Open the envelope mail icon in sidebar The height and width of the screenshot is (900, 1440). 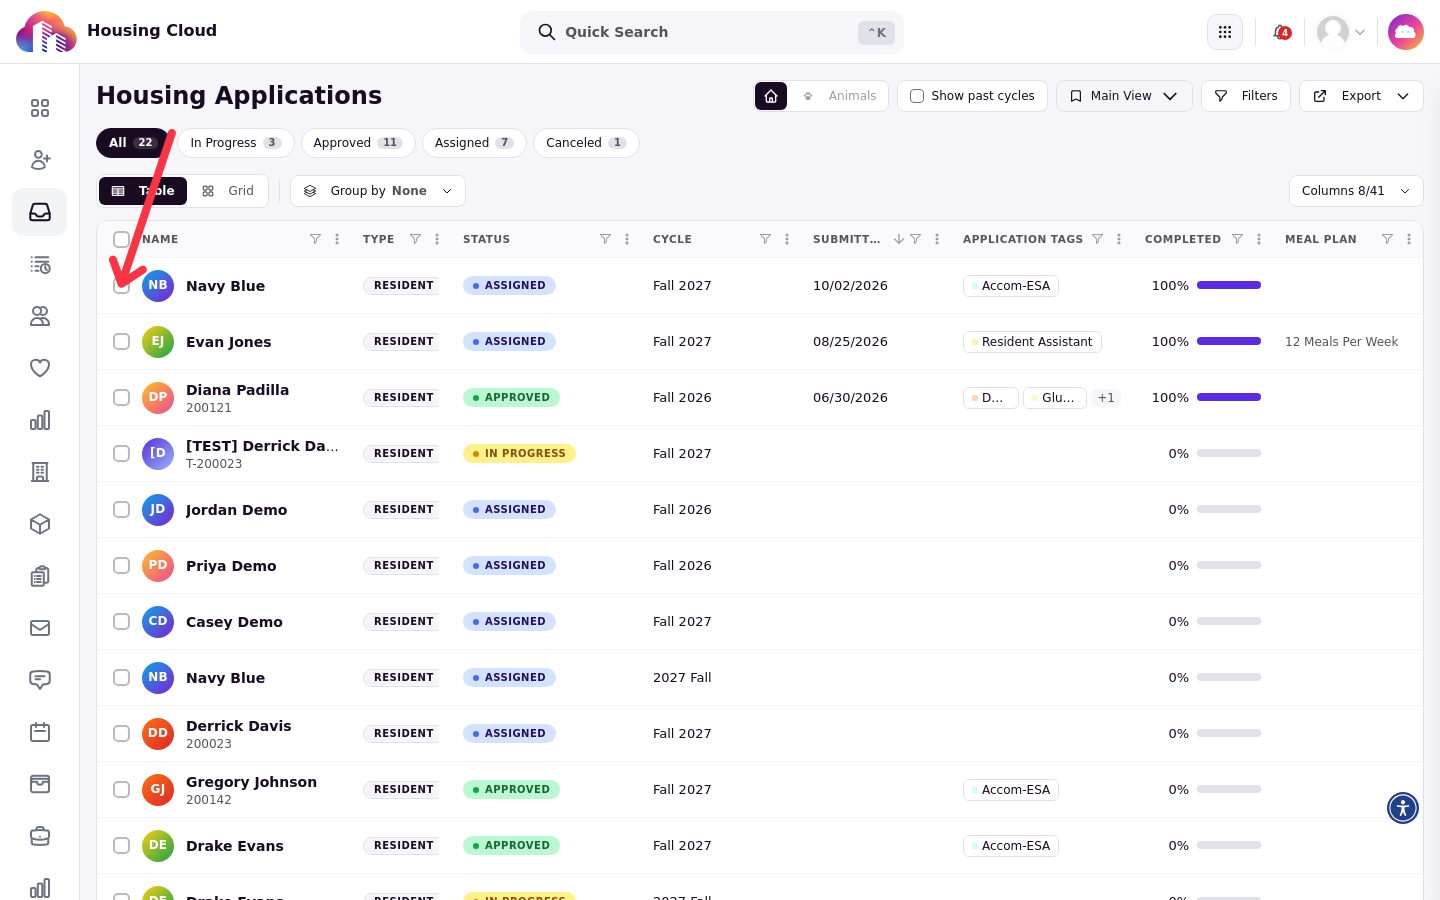(40, 628)
